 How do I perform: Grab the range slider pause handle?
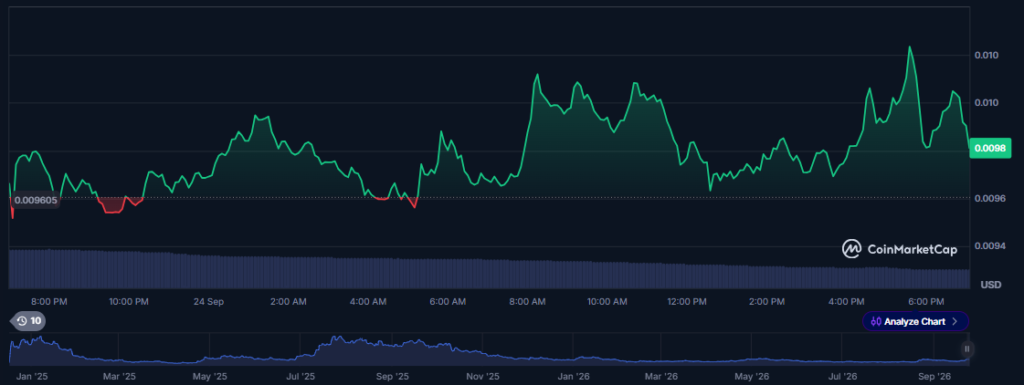(x=967, y=348)
